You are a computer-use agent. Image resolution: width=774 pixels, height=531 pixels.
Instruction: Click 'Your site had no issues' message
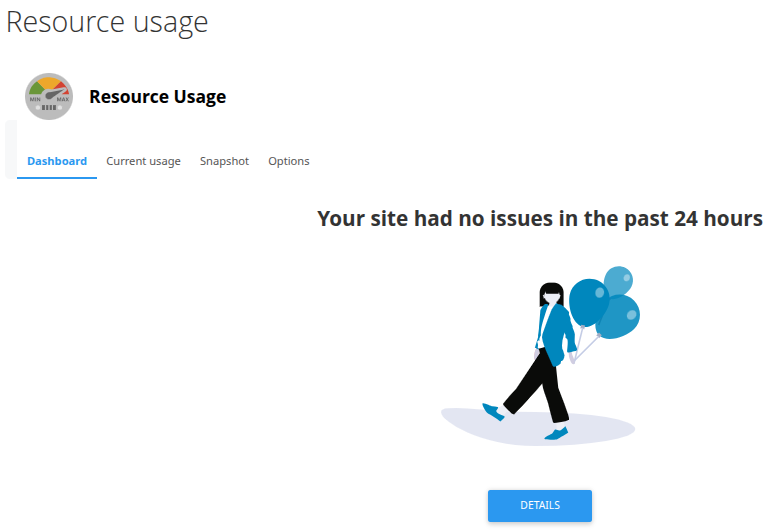540,219
